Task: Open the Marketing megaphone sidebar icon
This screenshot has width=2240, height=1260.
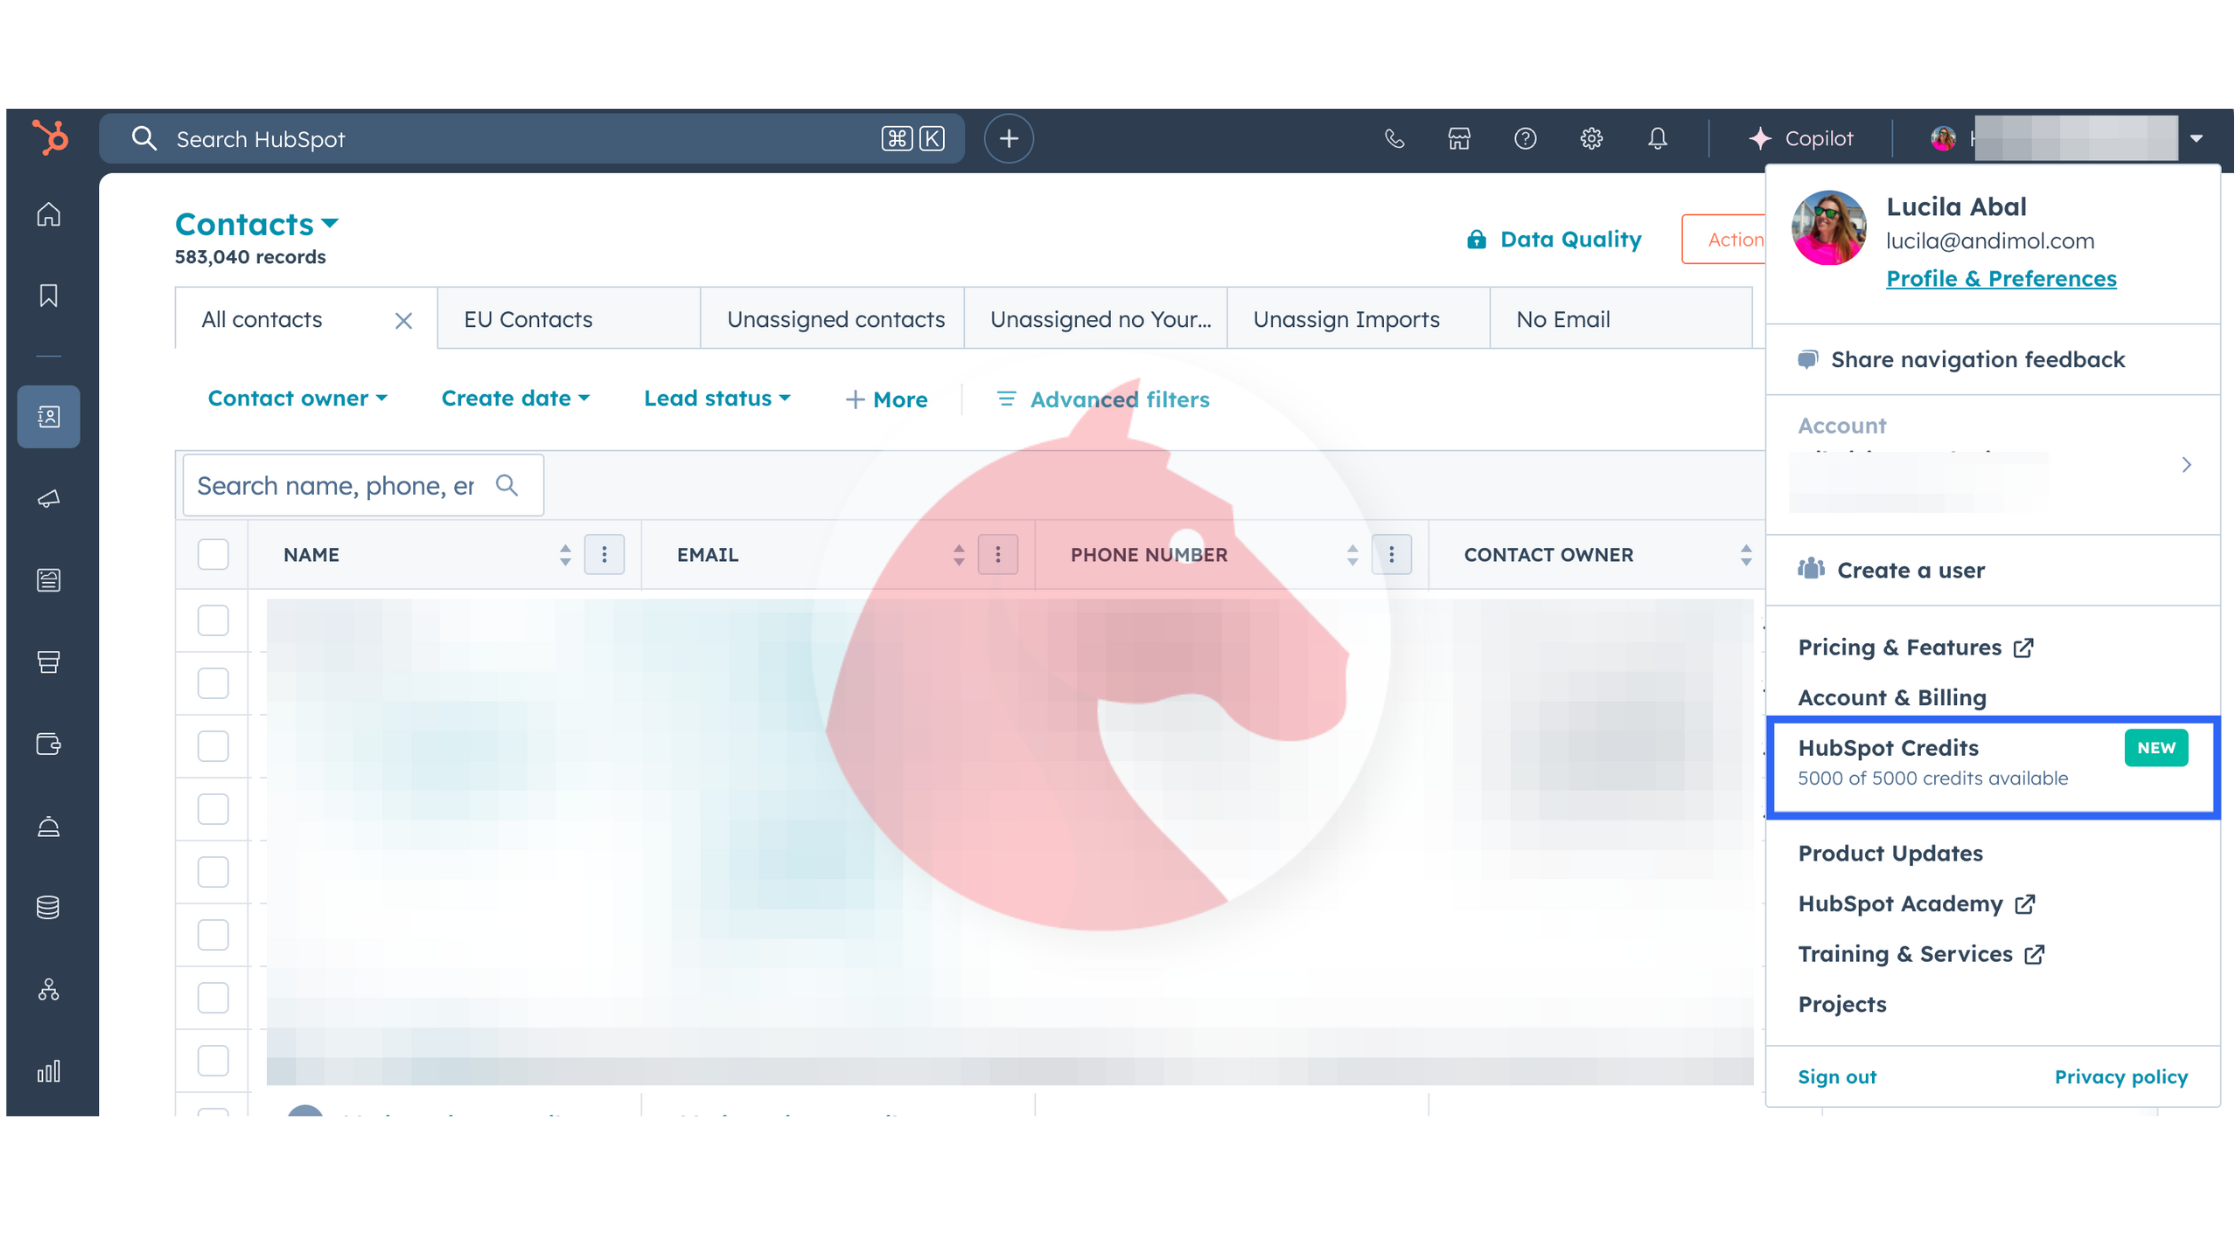Action: [48, 498]
